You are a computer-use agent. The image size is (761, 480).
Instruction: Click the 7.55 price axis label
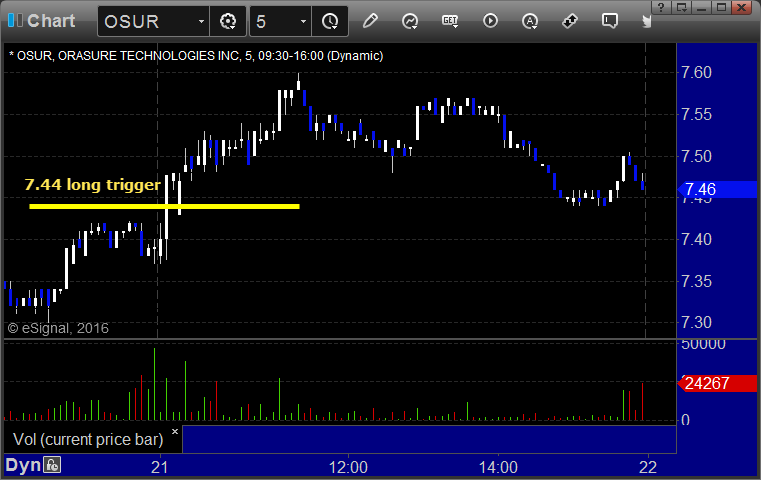(696, 115)
